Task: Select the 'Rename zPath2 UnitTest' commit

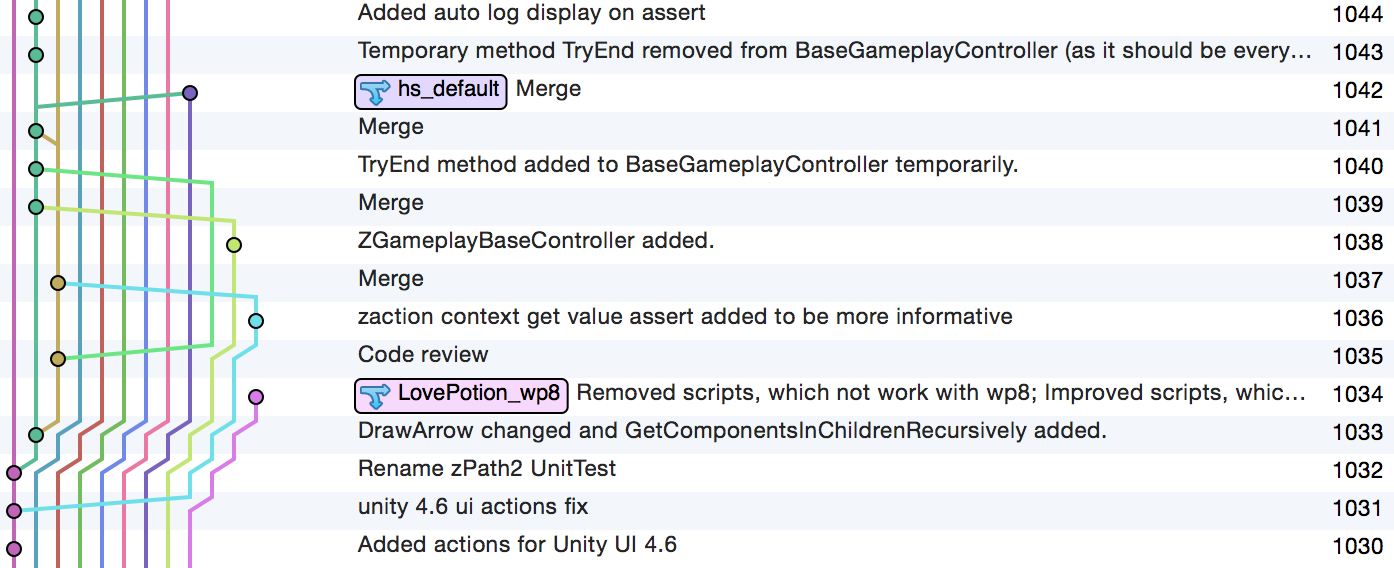Action: coord(487,469)
